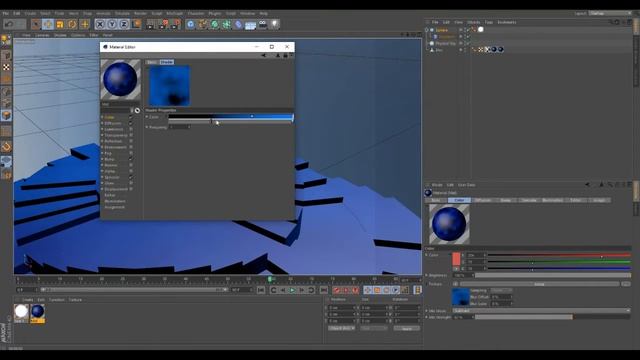The width and height of the screenshot is (640, 360).
Task: Click the Undo arrow icon
Action: [x=9, y=24]
